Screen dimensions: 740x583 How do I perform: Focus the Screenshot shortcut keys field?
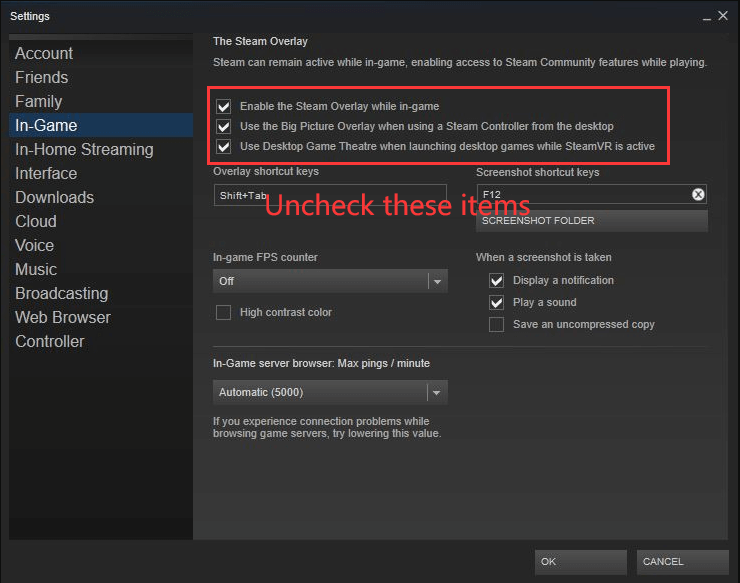click(x=591, y=194)
